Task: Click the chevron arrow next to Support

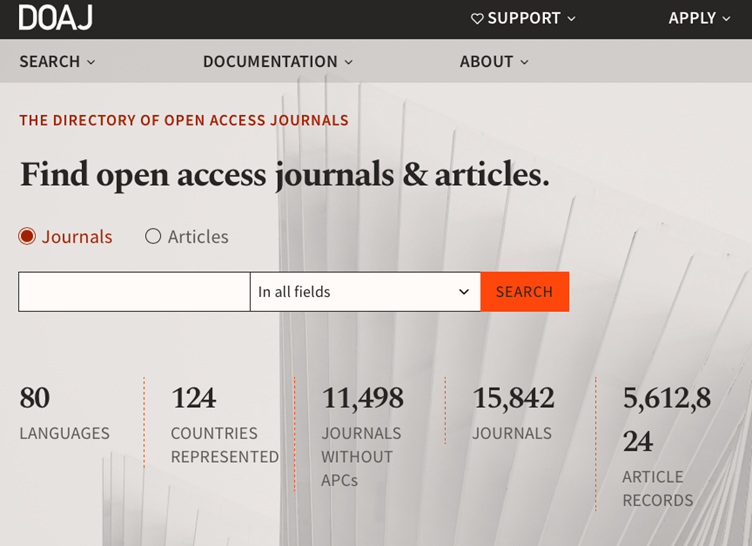Action: click(572, 19)
